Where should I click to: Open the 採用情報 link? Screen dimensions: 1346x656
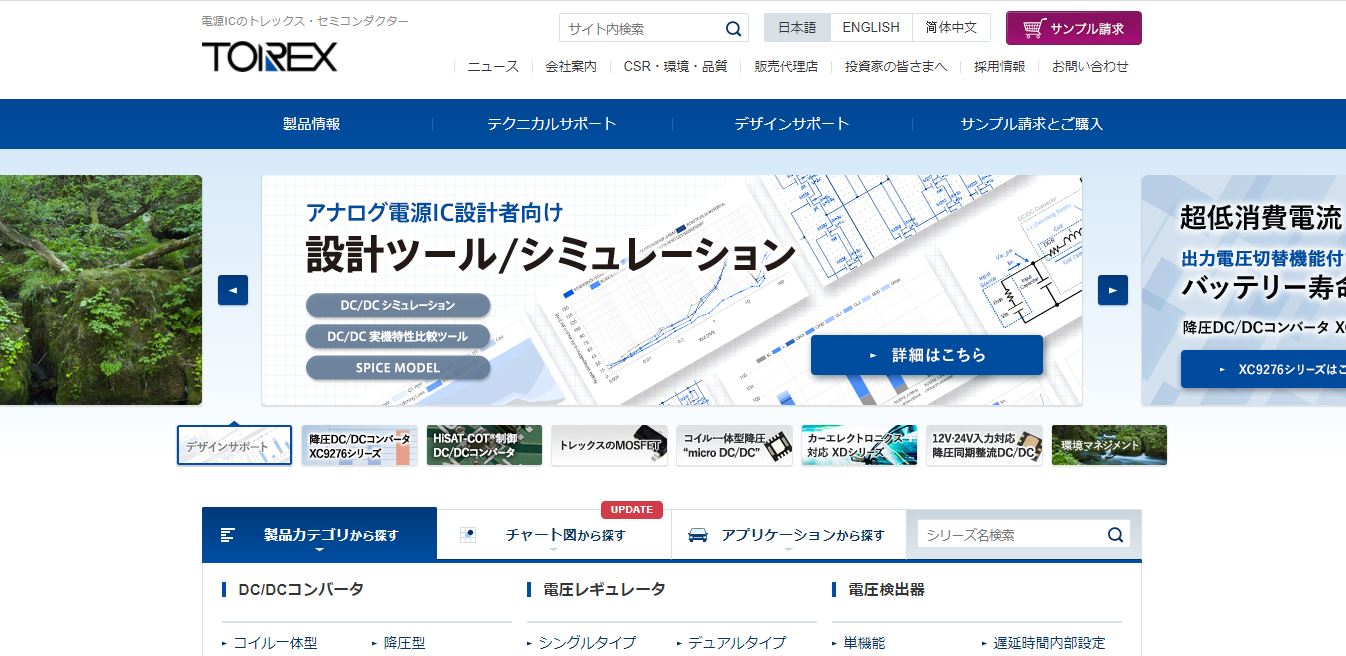[1000, 66]
